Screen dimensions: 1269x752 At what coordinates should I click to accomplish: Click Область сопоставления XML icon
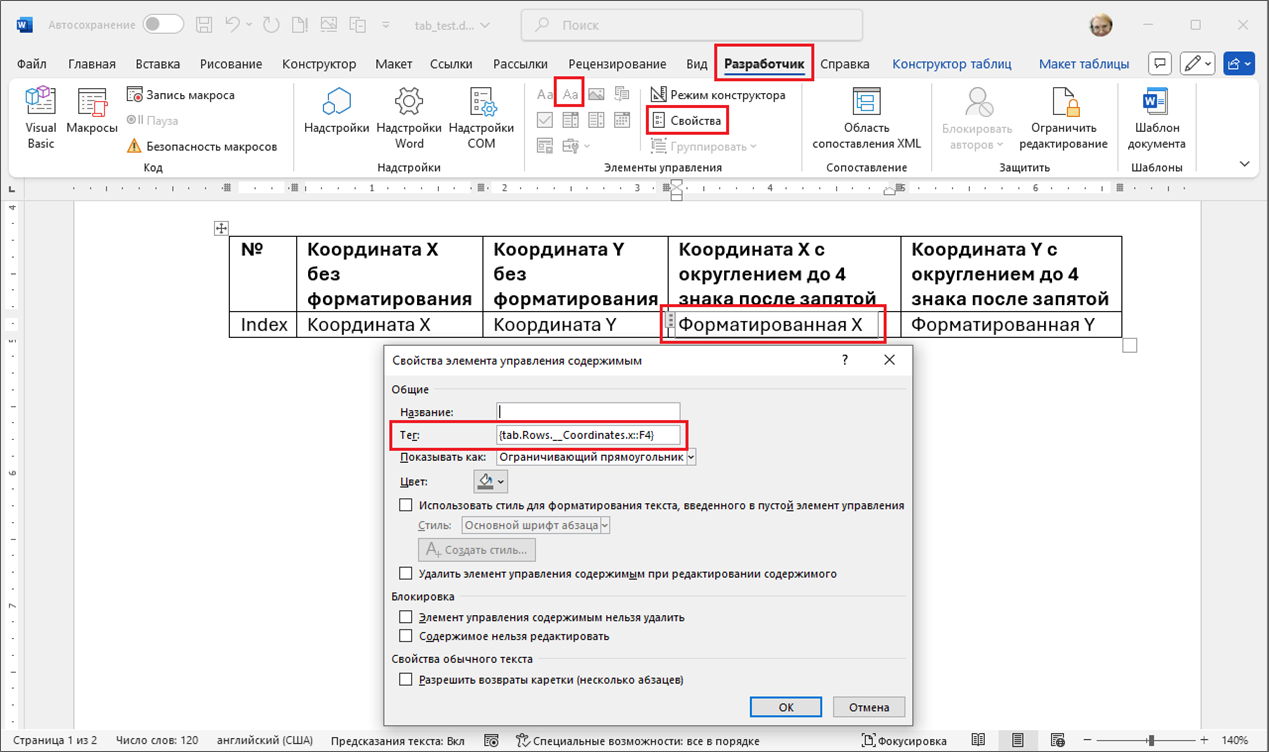click(x=866, y=105)
